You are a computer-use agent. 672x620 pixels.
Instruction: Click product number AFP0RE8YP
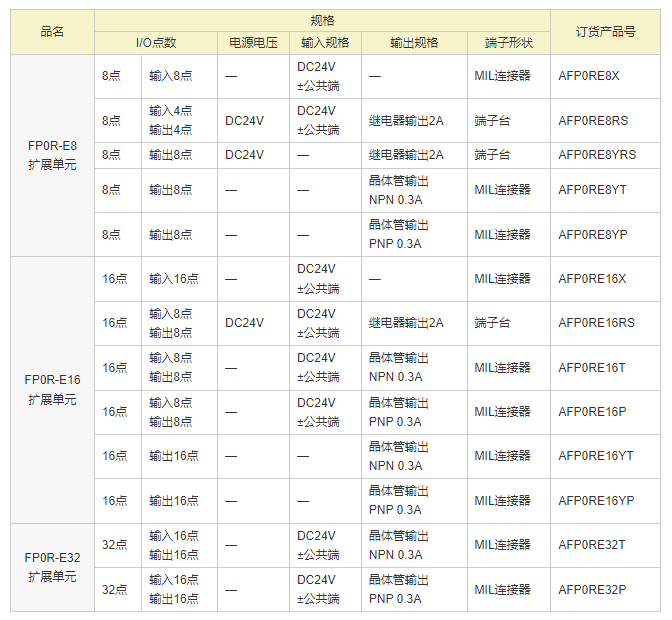(593, 235)
